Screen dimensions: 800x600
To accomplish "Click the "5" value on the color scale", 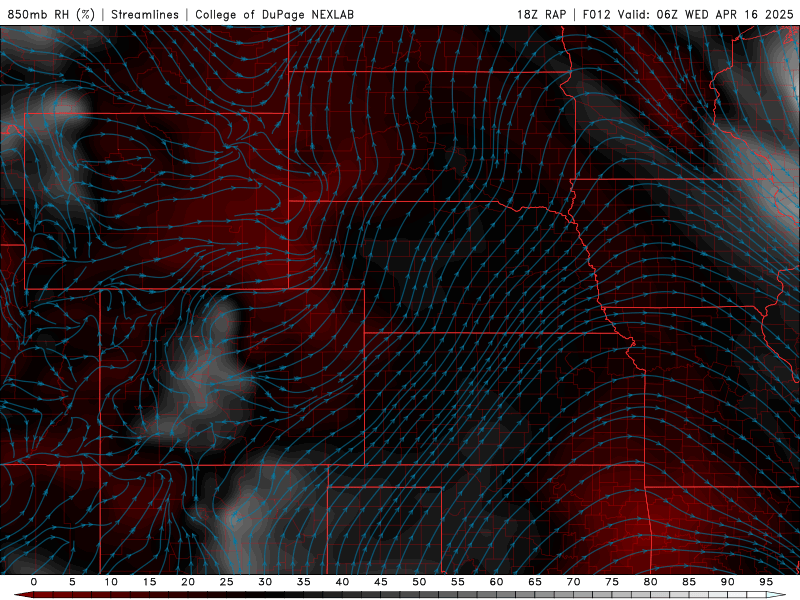I will (72, 582).
